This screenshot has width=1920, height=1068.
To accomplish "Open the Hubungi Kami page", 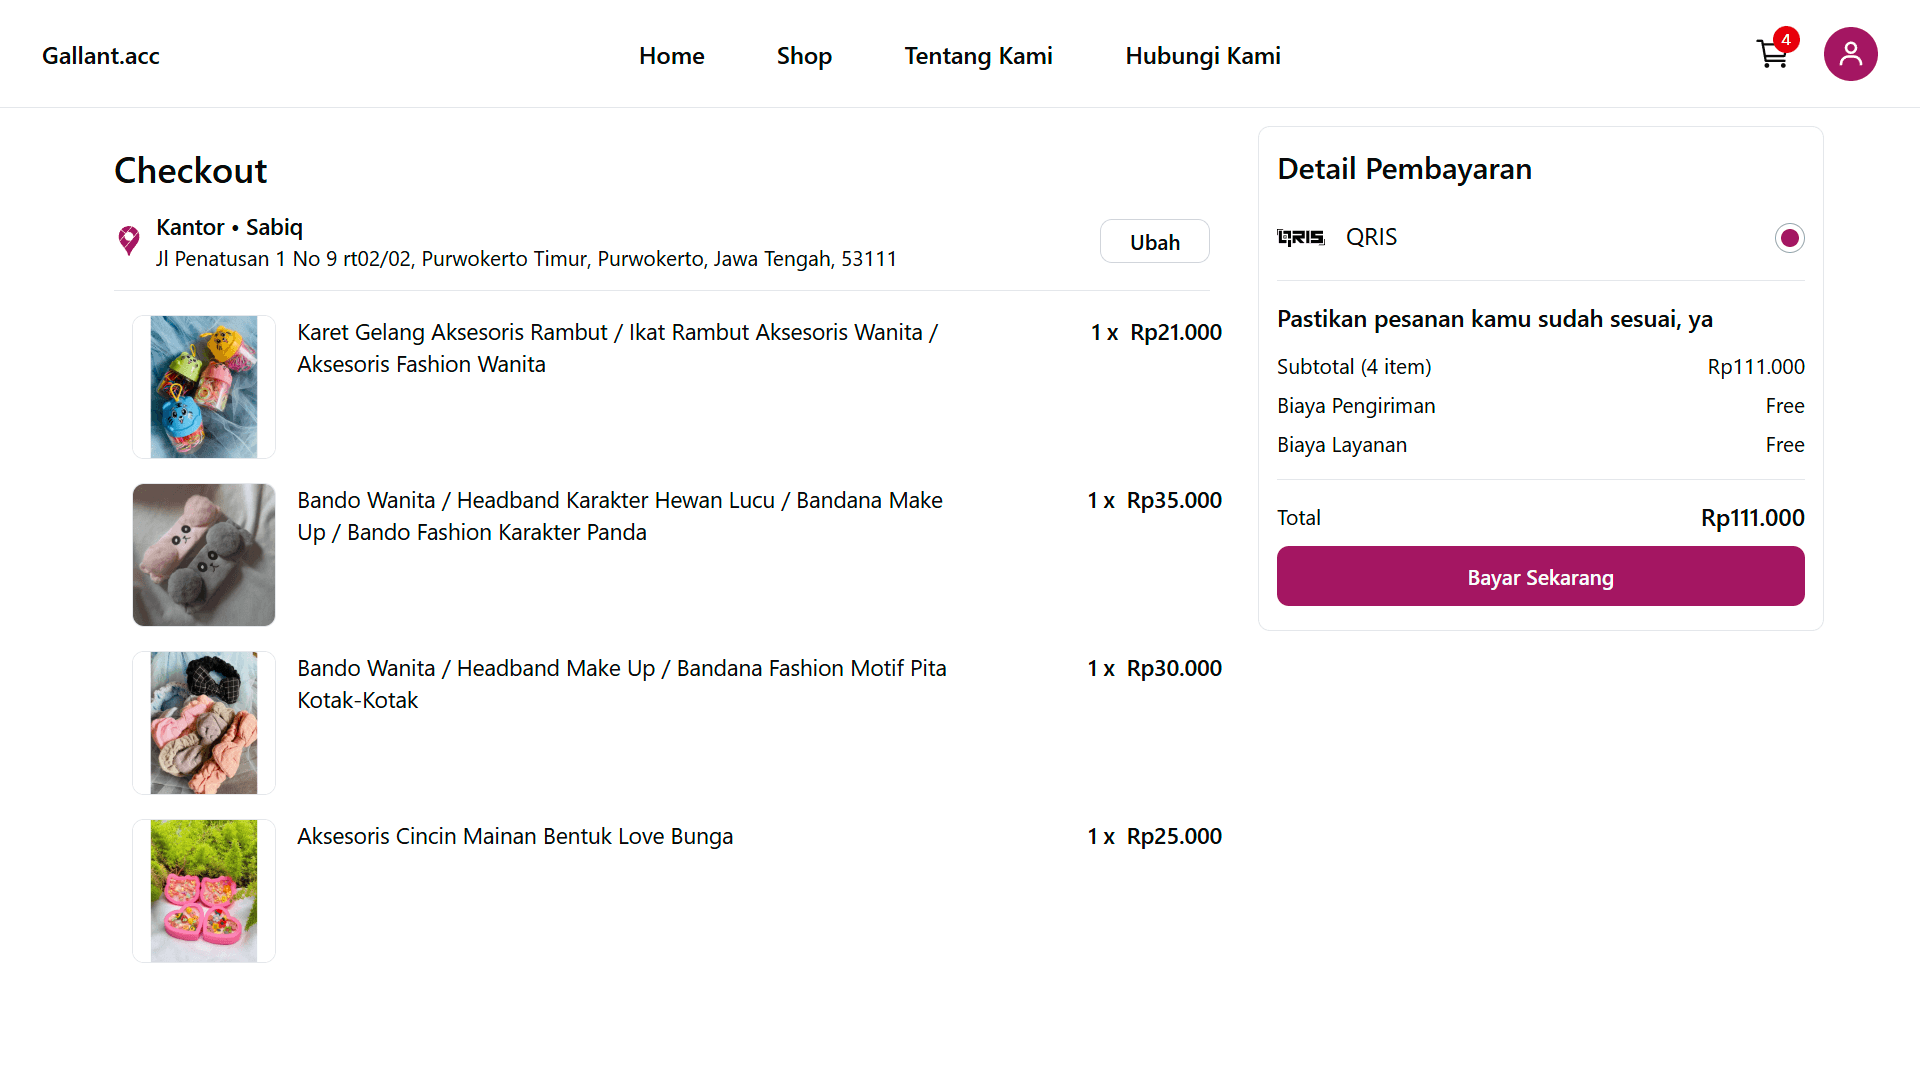I will pyautogui.click(x=1203, y=56).
